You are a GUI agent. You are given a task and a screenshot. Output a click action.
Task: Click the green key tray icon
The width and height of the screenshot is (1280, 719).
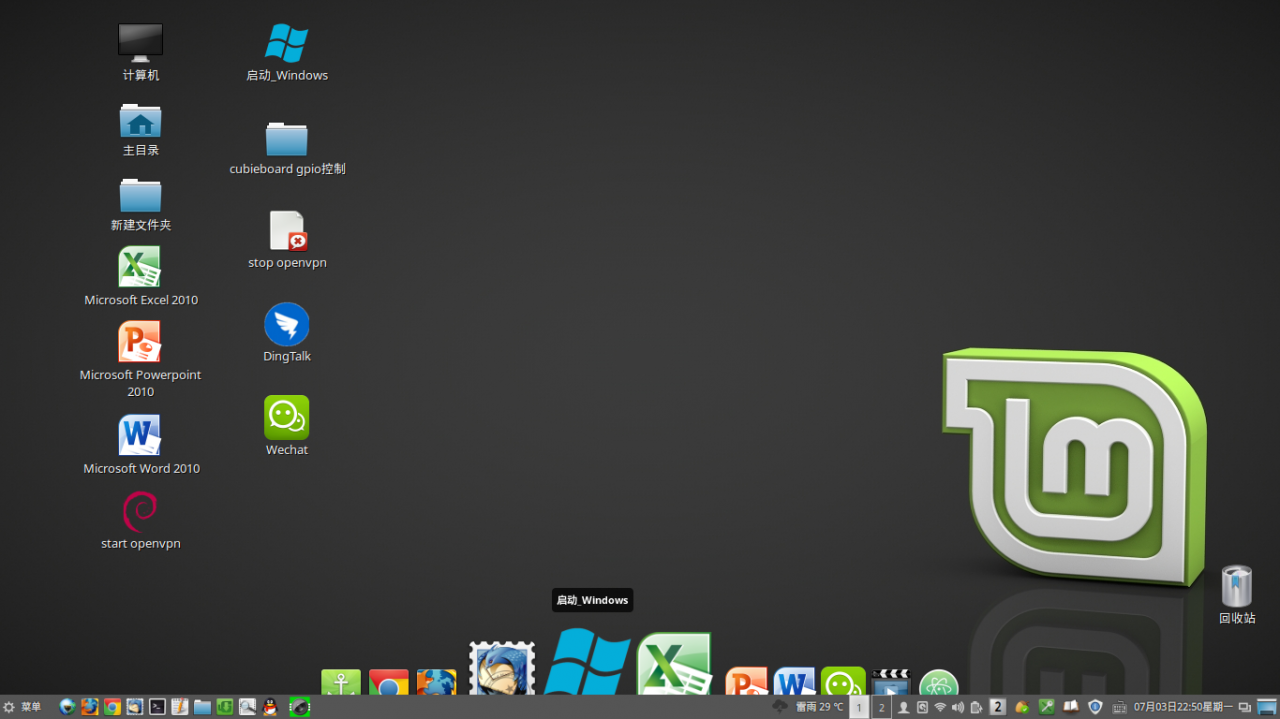[1047, 707]
